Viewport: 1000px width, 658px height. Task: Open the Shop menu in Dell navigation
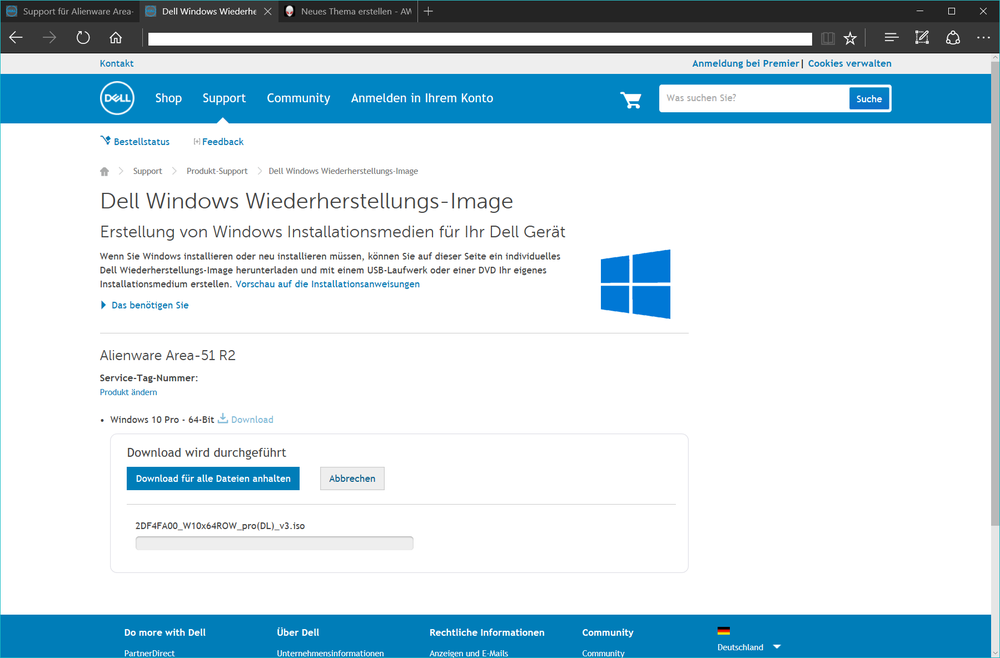[168, 98]
